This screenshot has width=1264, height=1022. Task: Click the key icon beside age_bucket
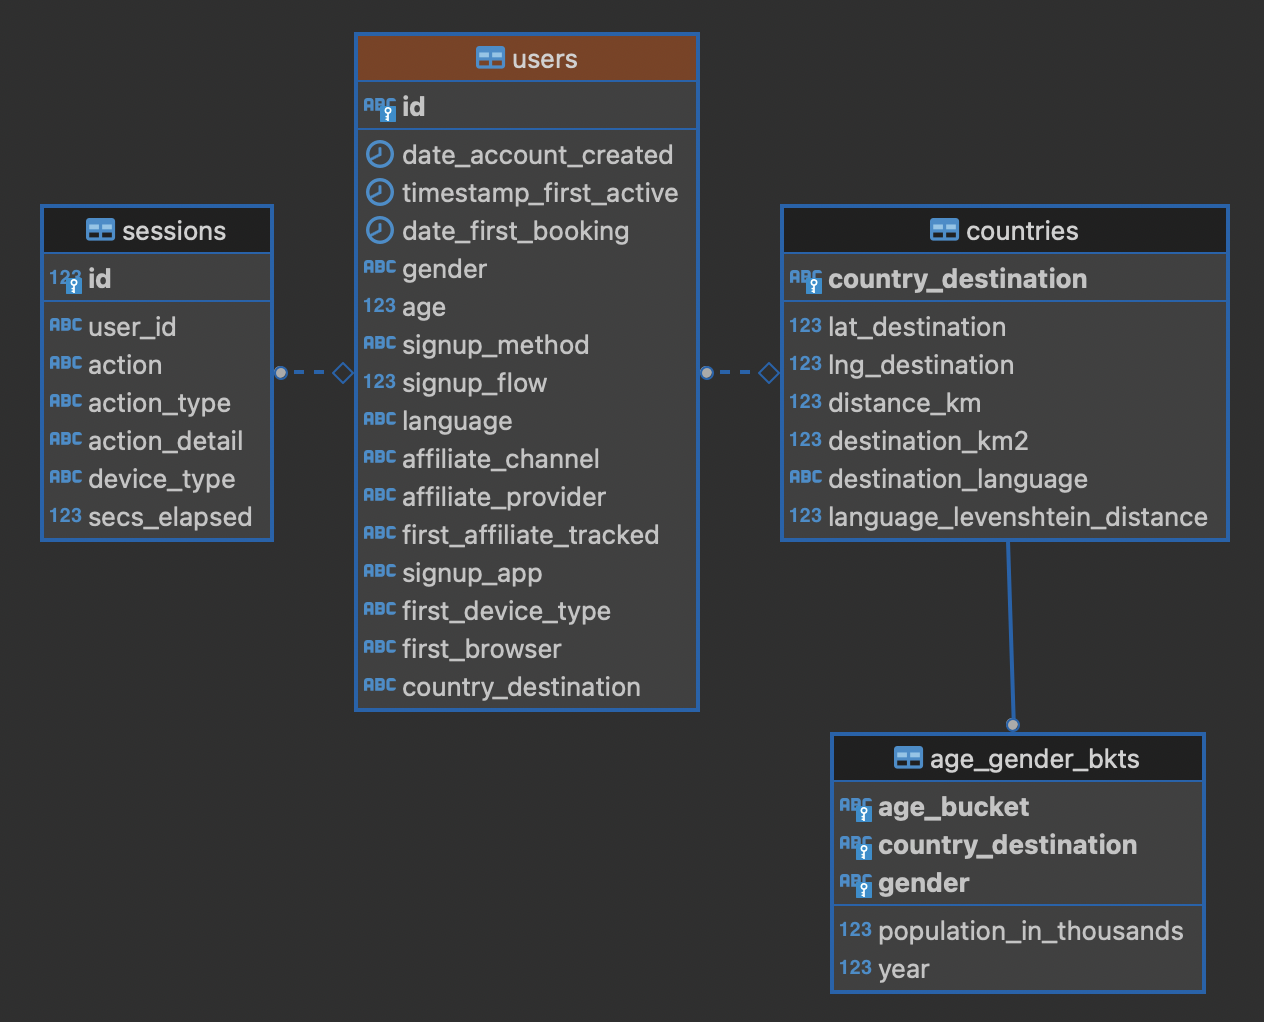coord(855,808)
